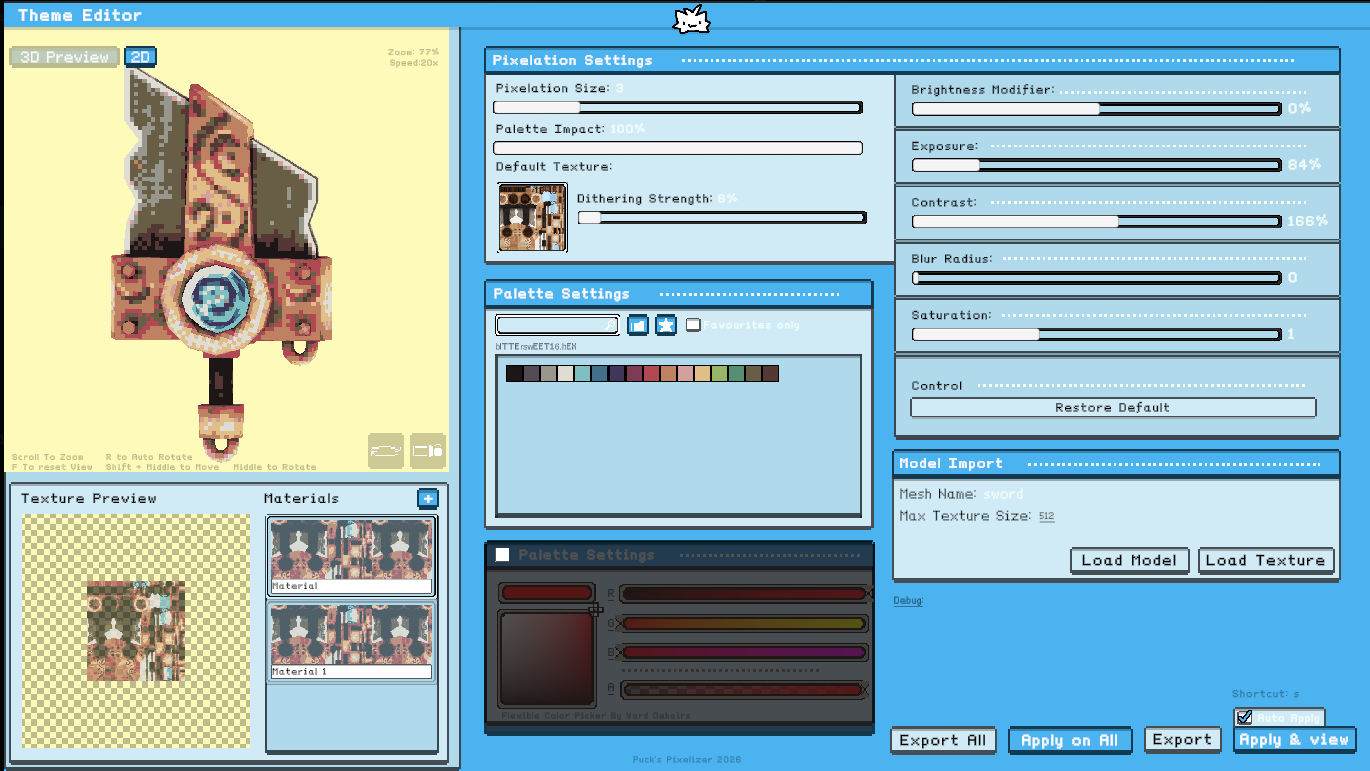Click the Export All button

tap(943, 740)
